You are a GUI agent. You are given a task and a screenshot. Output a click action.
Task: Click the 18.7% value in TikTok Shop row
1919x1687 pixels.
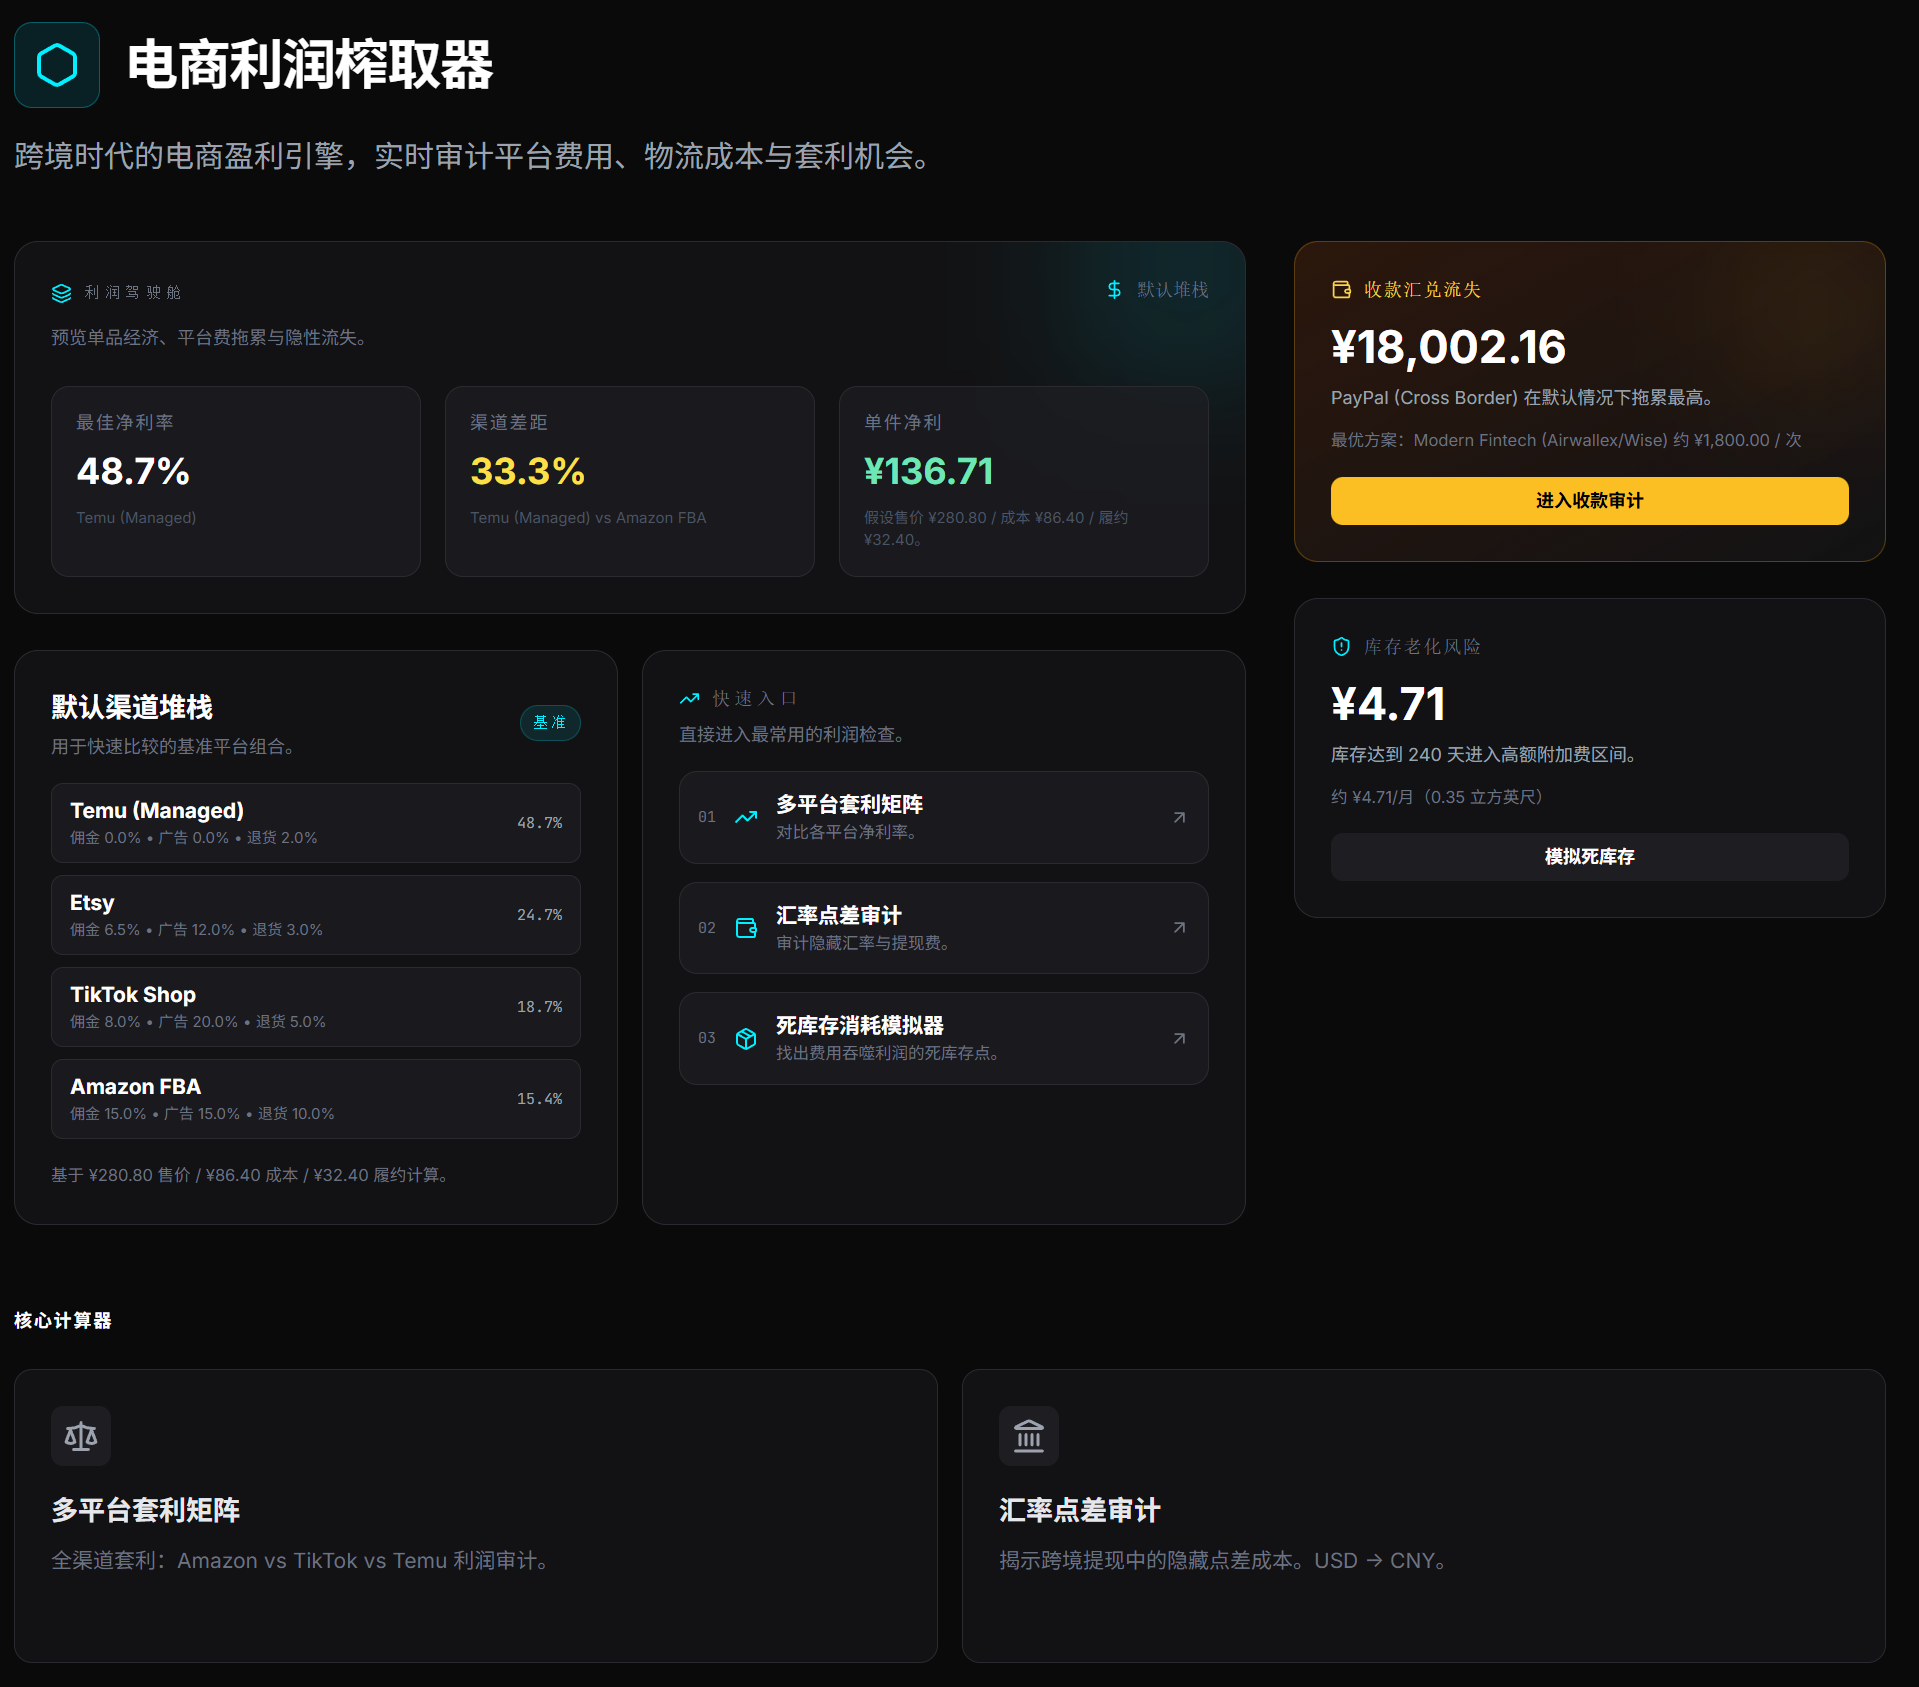tap(540, 1007)
